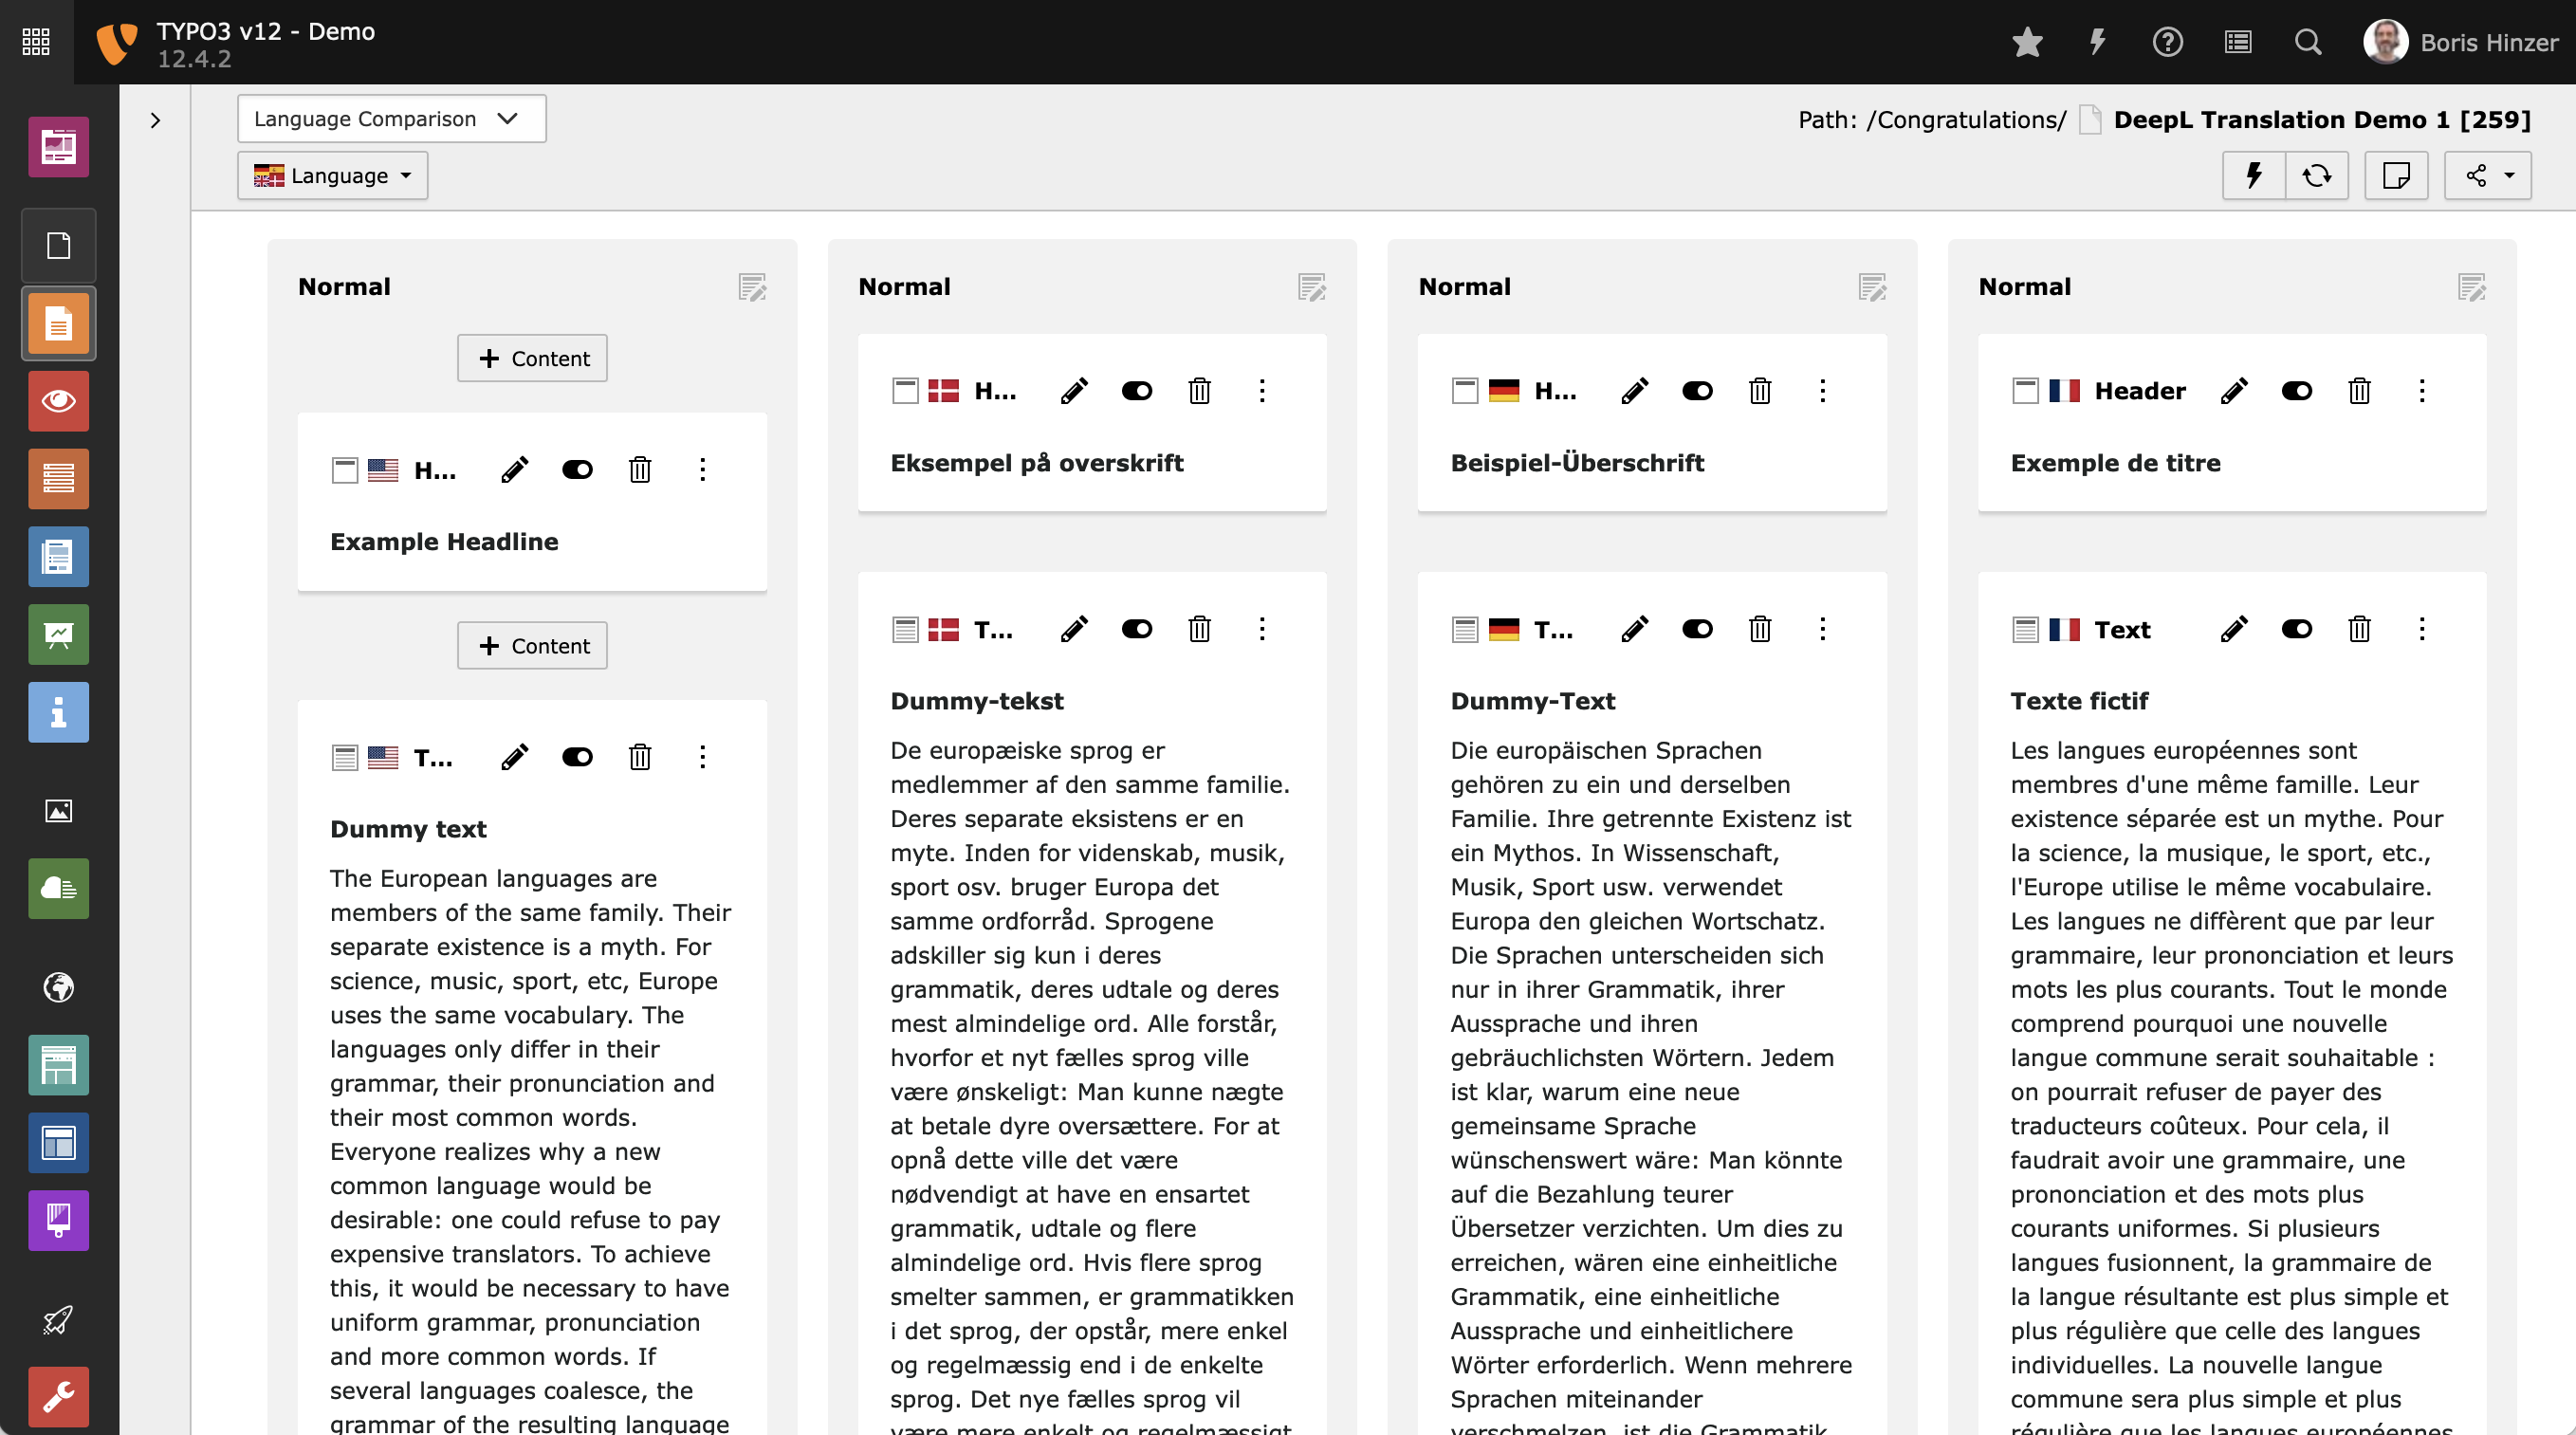Click the second Add Content button below headline
This screenshot has width=2576, height=1435.
click(532, 645)
